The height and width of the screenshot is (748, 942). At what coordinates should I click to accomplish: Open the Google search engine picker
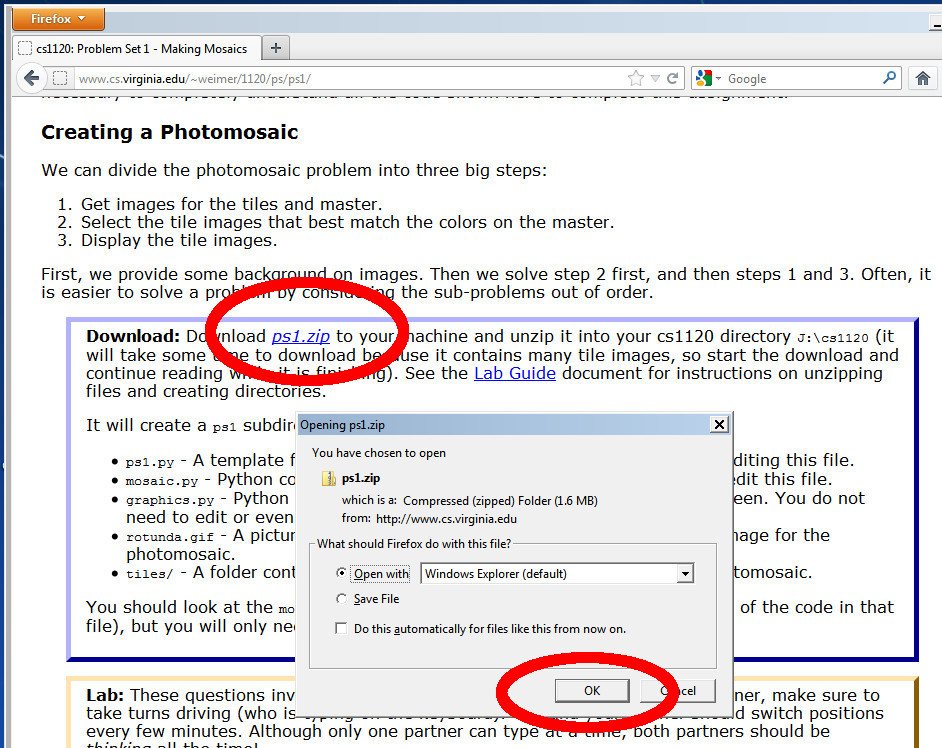[708, 79]
